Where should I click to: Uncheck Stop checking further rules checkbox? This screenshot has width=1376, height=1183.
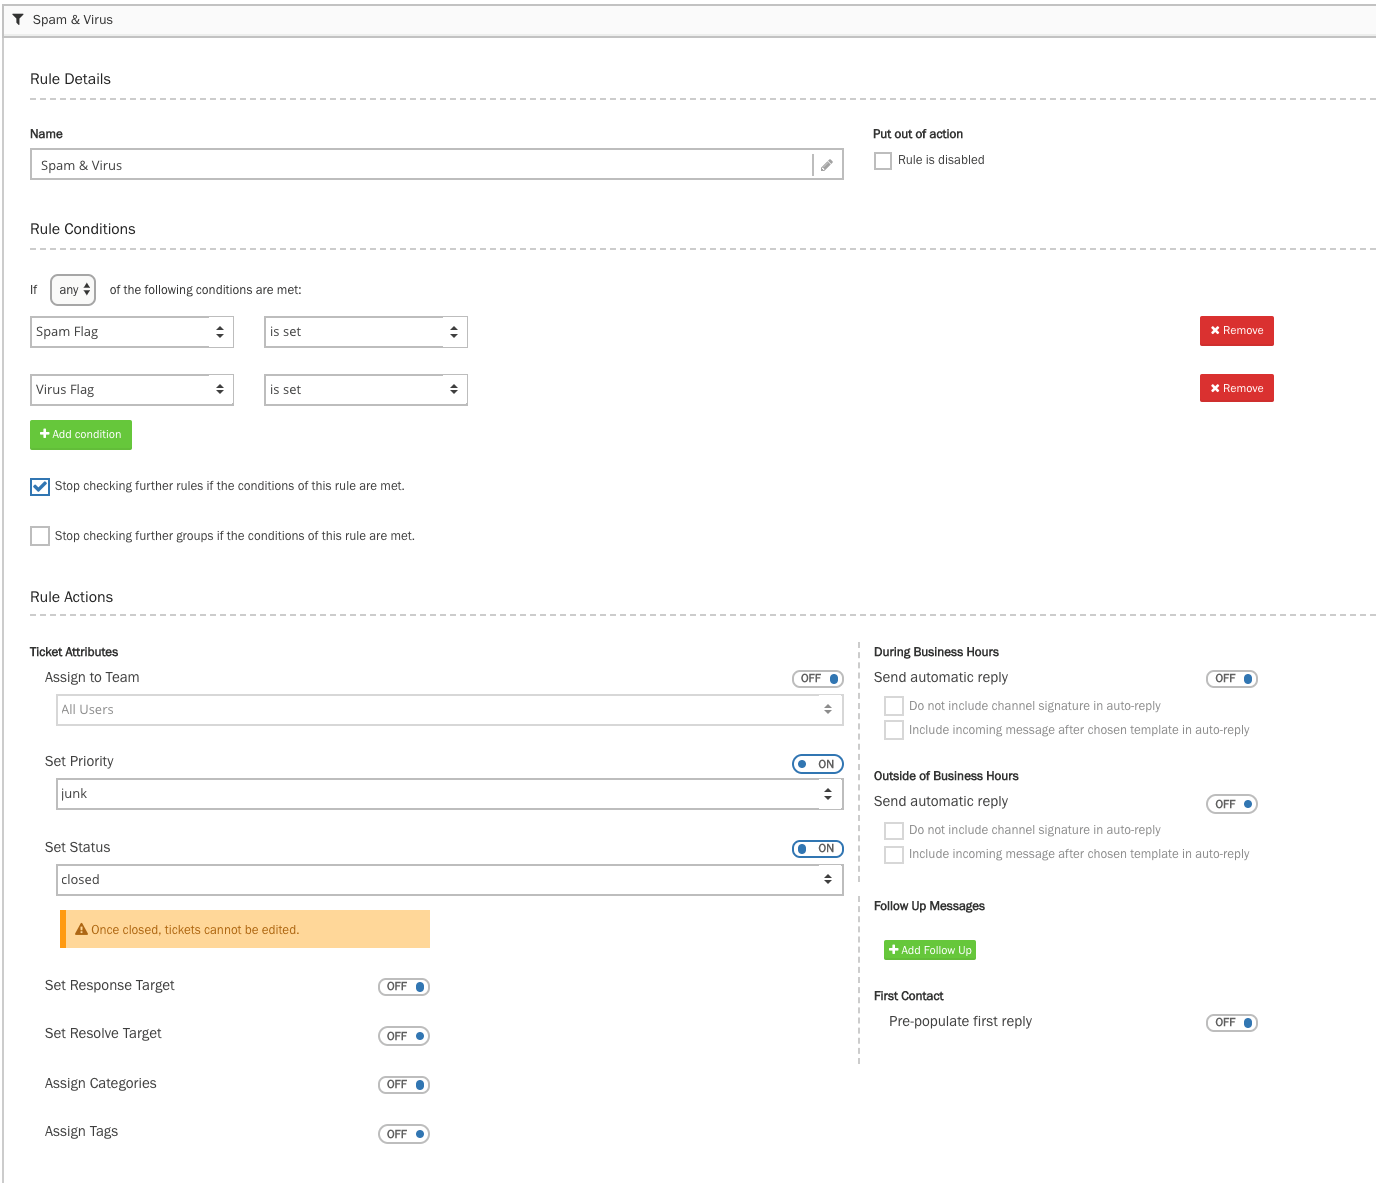[40, 487]
